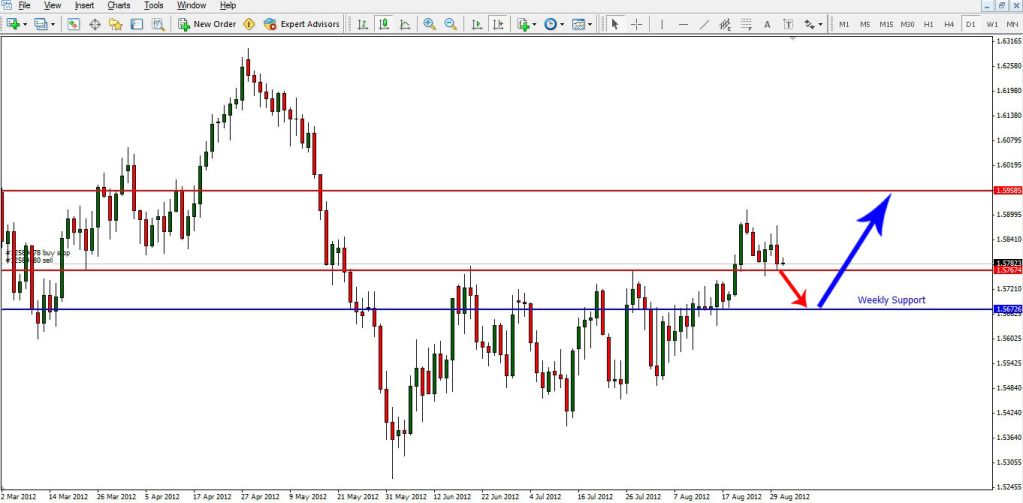The height and width of the screenshot is (503, 1023).
Task: Switch chart to candlesticks type
Action: (x=384, y=24)
